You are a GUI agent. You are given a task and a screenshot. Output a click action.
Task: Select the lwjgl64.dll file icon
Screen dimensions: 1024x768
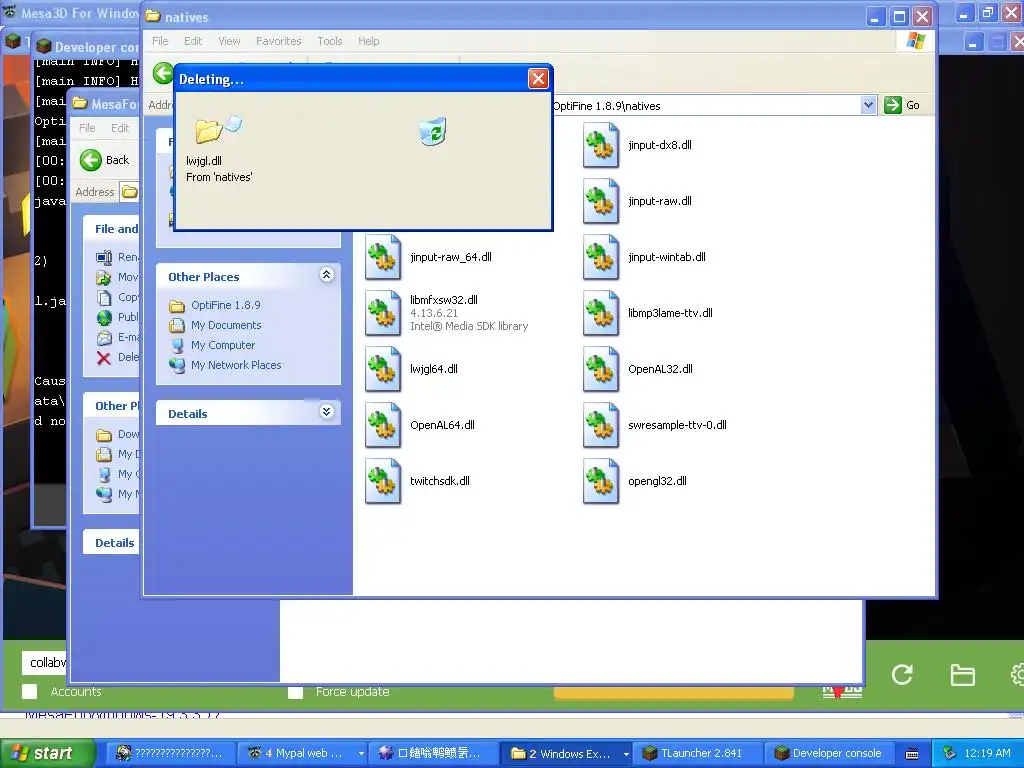click(383, 370)
